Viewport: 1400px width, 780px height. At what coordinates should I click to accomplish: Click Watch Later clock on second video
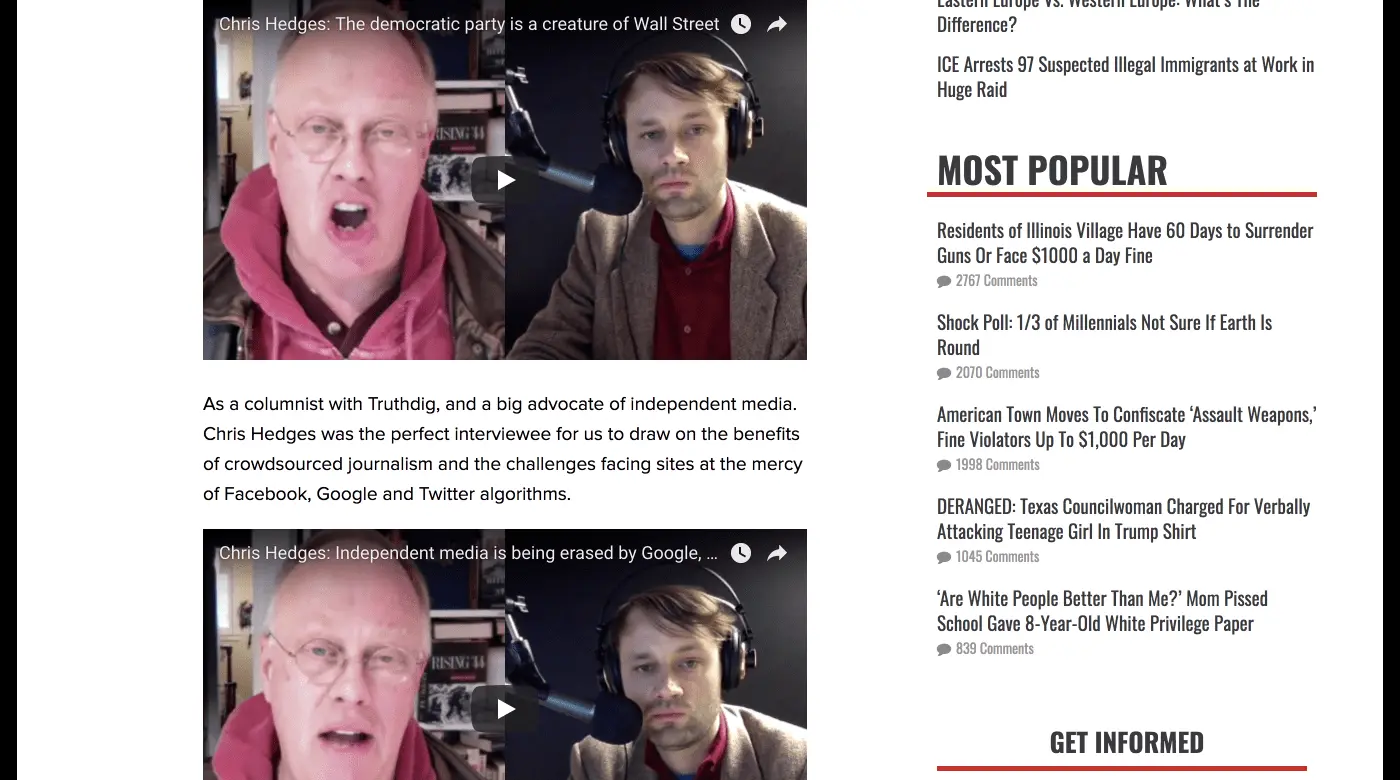point(741,553)
